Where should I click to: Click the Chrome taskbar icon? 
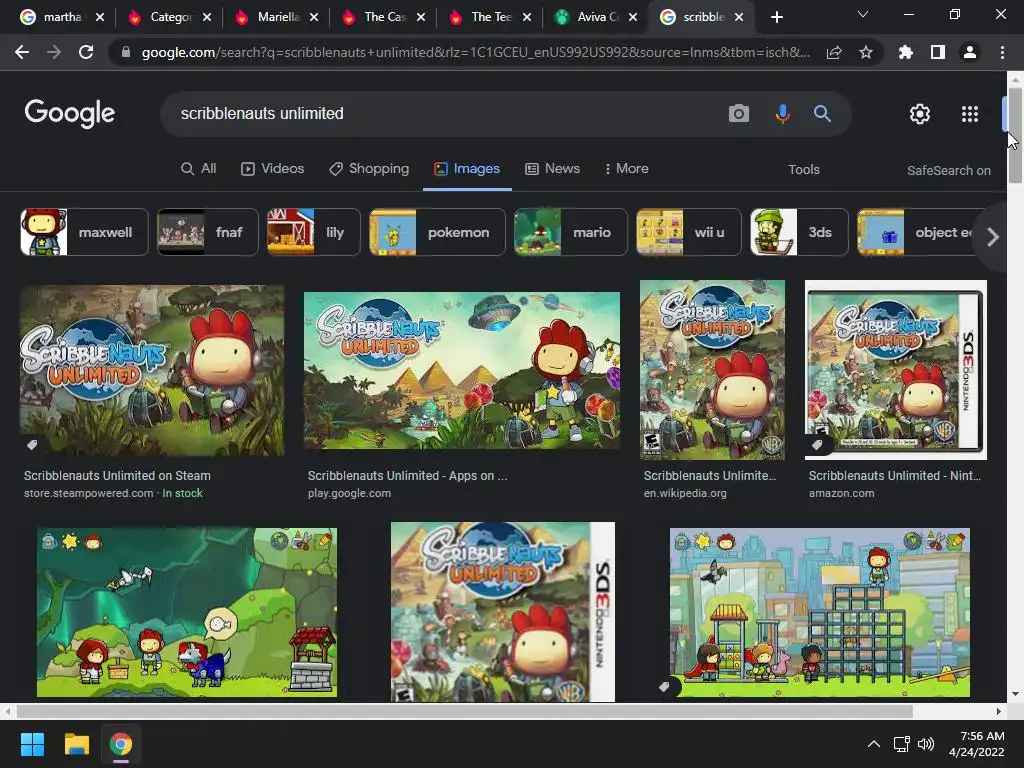121,744
